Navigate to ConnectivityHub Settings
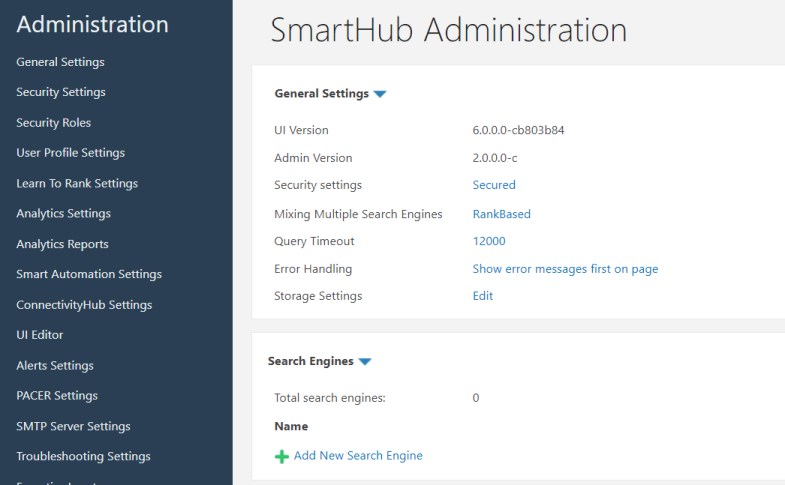 [84, 305]
